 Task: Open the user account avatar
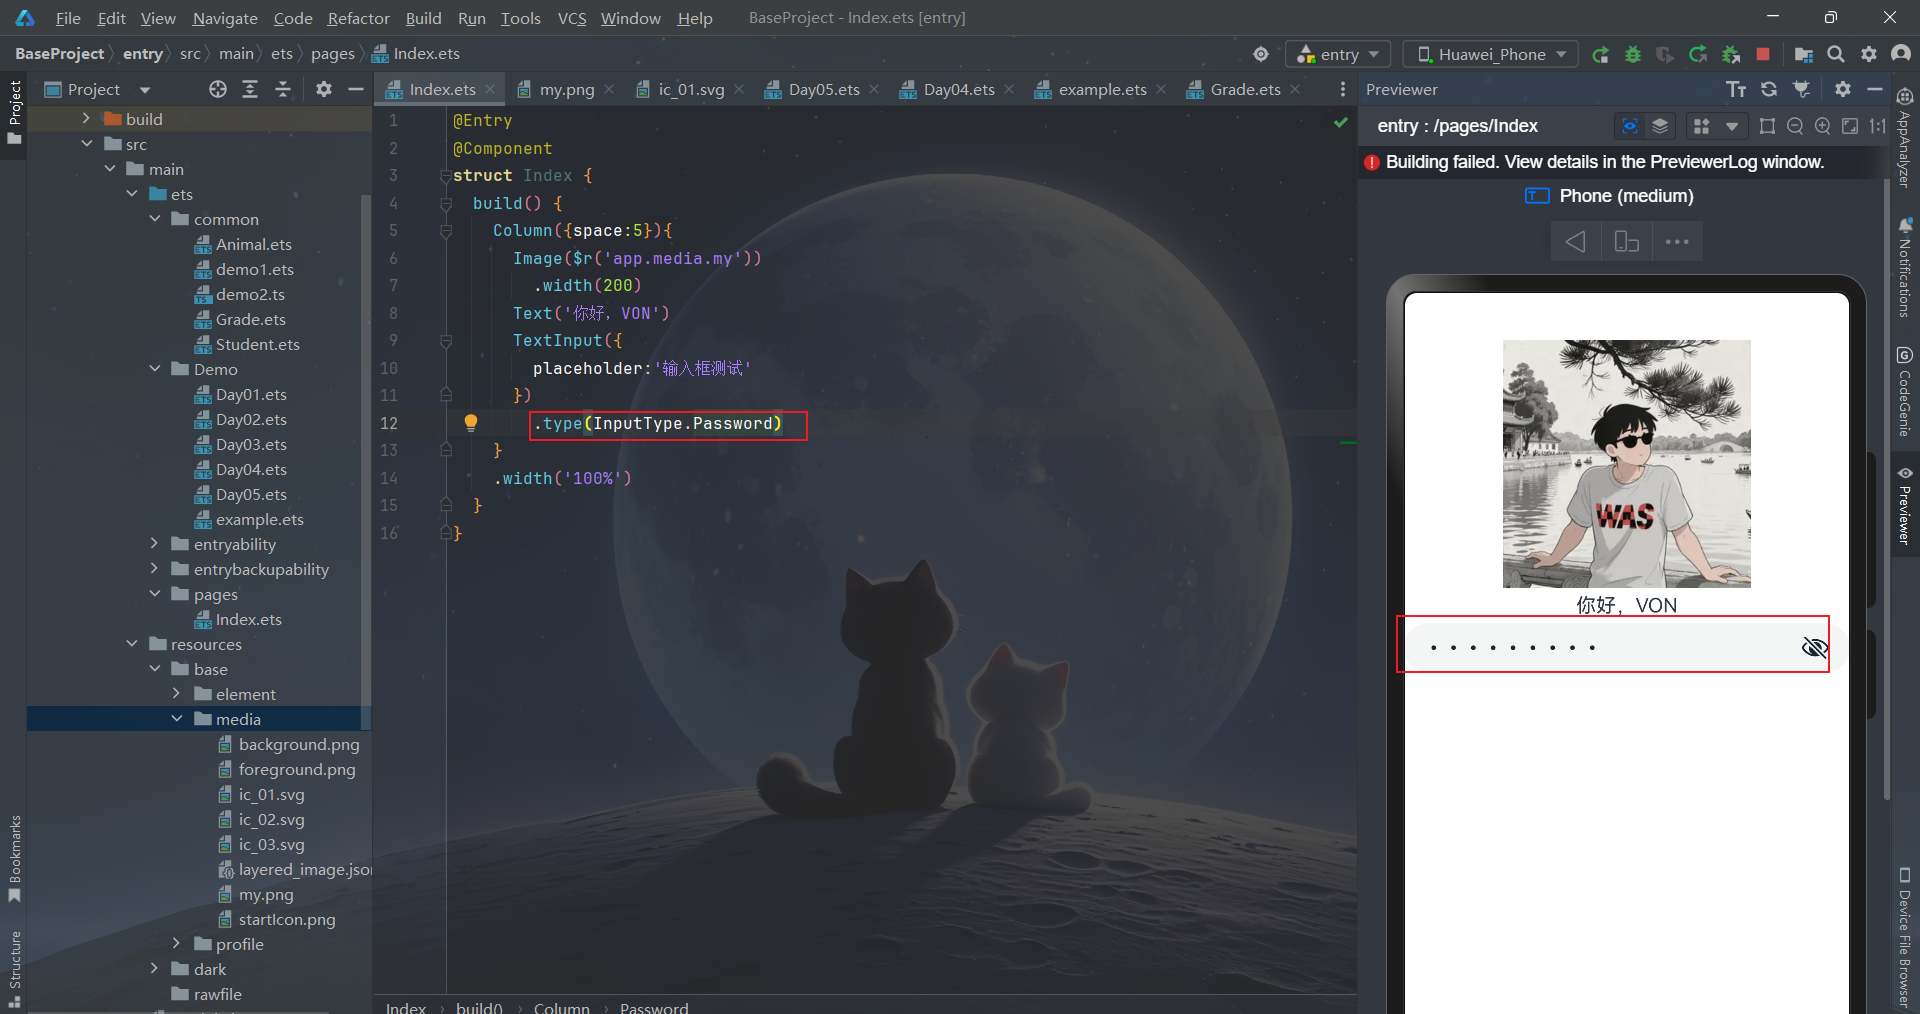click(1901, 54)
